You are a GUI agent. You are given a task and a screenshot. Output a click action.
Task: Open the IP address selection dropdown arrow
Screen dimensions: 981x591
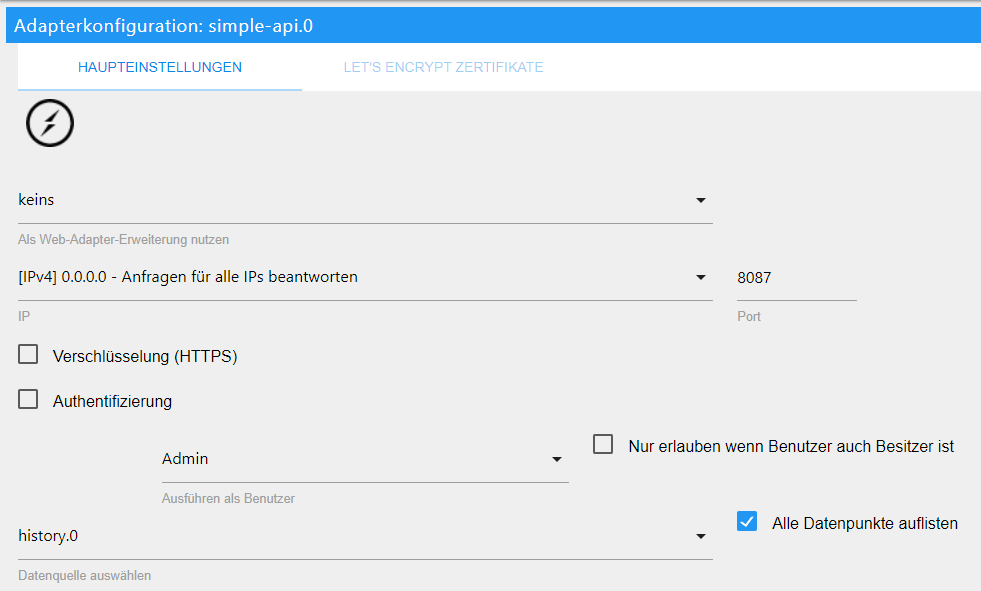[x=701, y=277]
